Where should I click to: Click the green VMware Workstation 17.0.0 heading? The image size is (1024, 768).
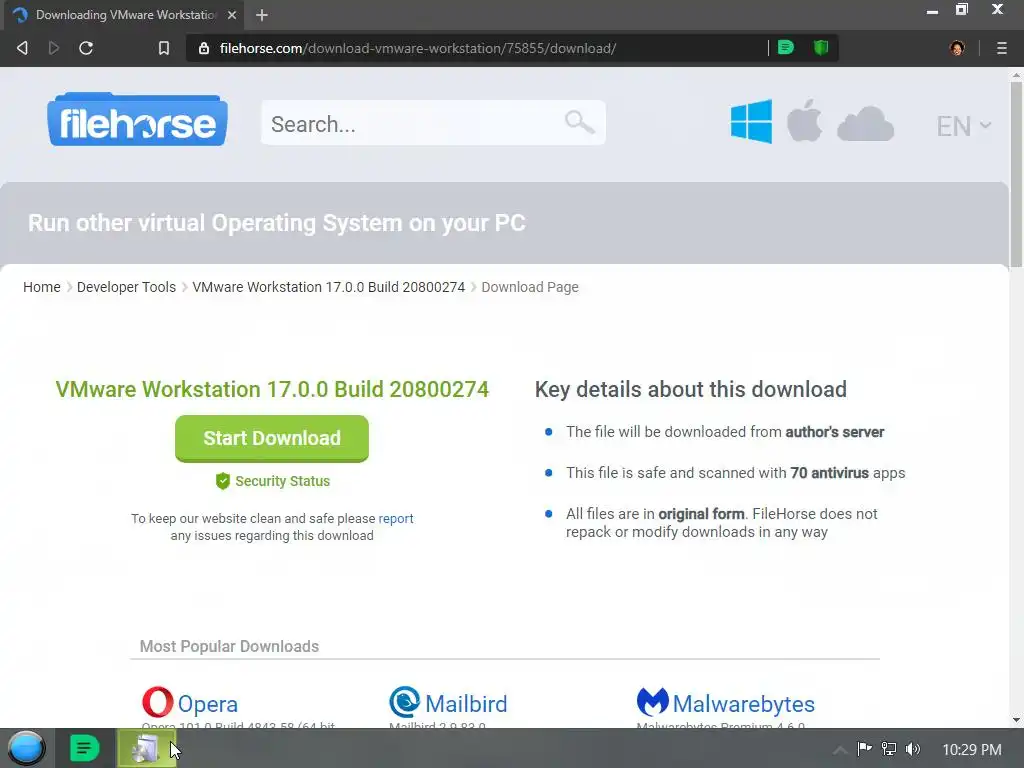click(272, 389)
